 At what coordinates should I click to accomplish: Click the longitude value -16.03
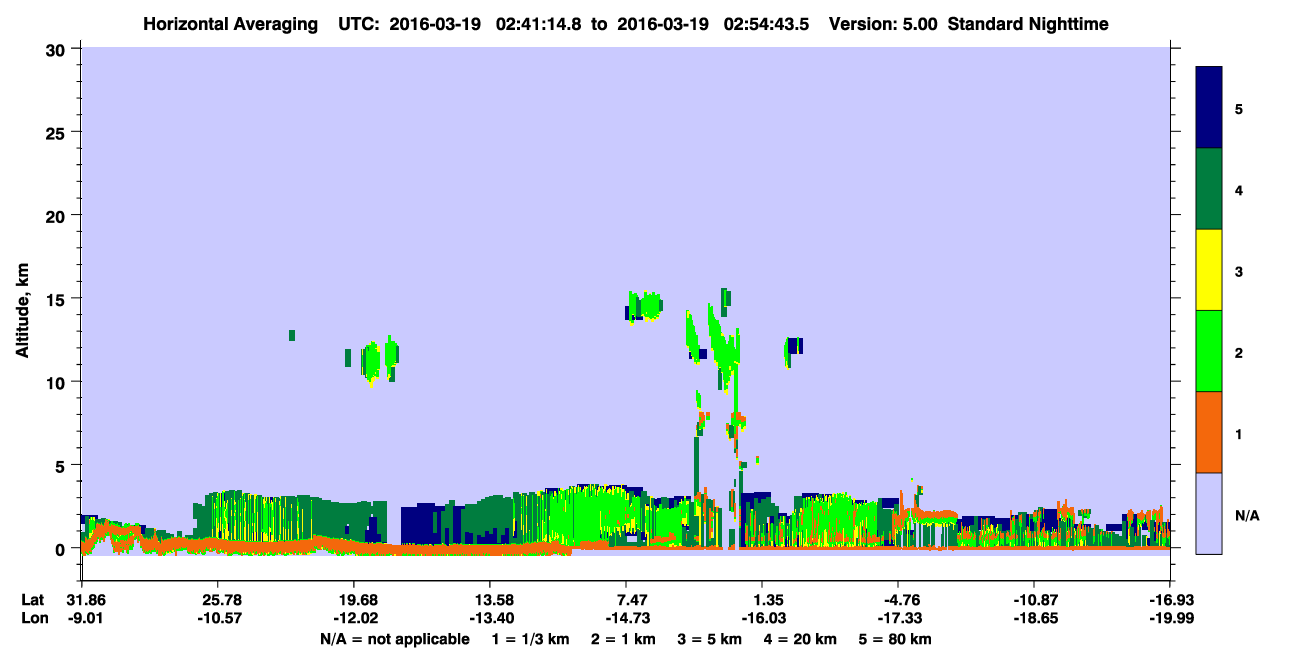pos(762,618)
